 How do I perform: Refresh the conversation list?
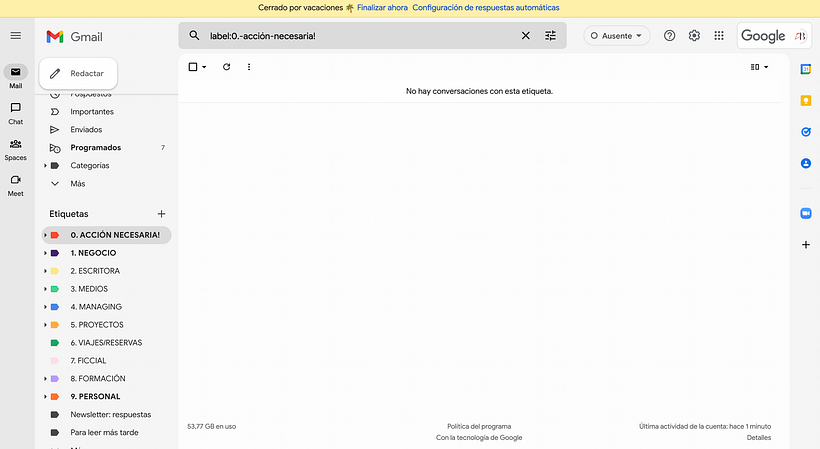tap(226, 67)
